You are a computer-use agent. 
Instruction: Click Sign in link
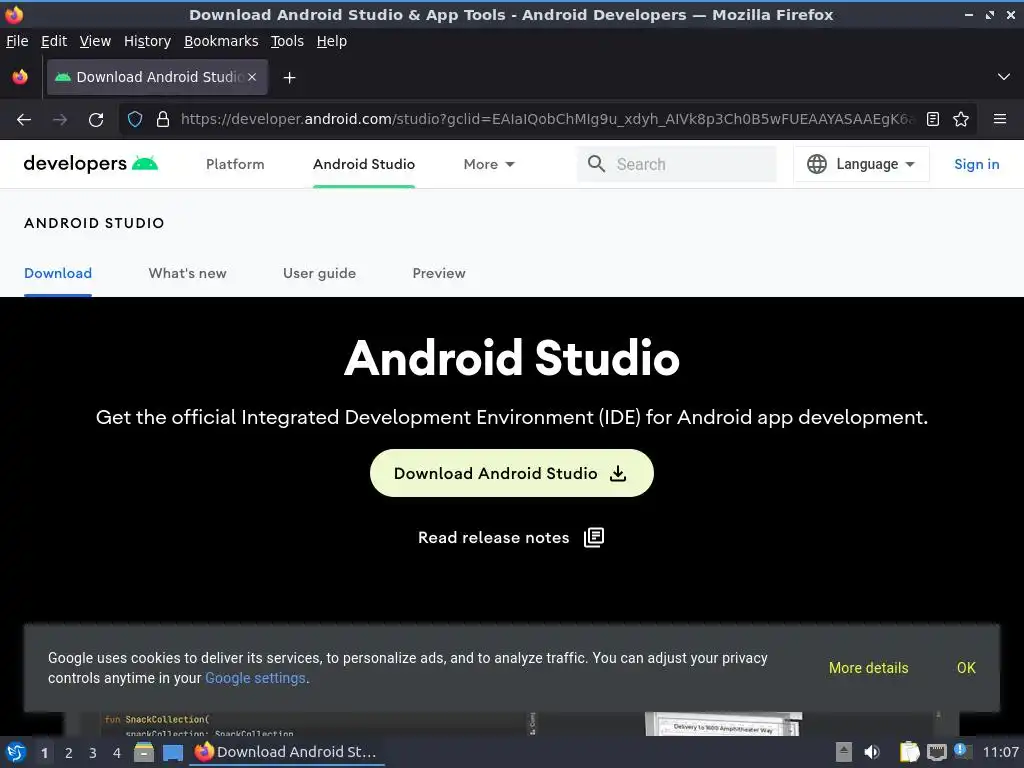[976, 165]
